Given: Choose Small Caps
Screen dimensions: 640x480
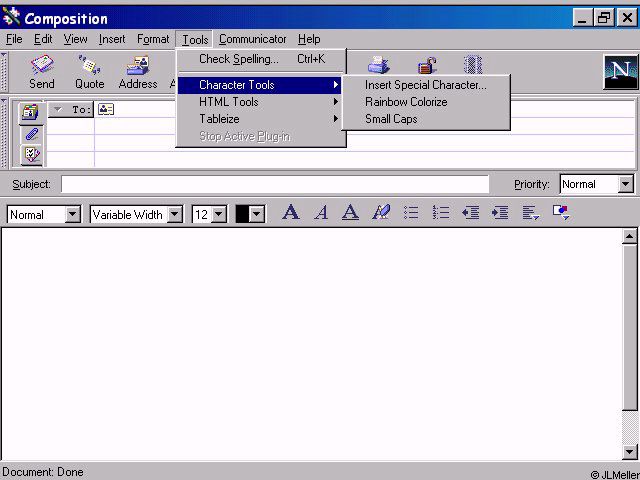Looking at the screenshot, I should pos(426,119).
